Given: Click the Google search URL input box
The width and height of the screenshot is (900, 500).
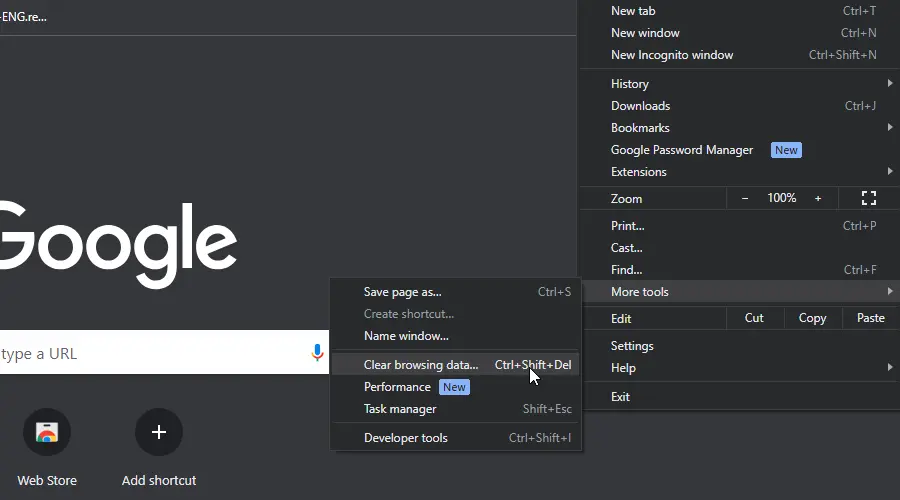Looking at the screenshot, I should [x=164, y=352].
